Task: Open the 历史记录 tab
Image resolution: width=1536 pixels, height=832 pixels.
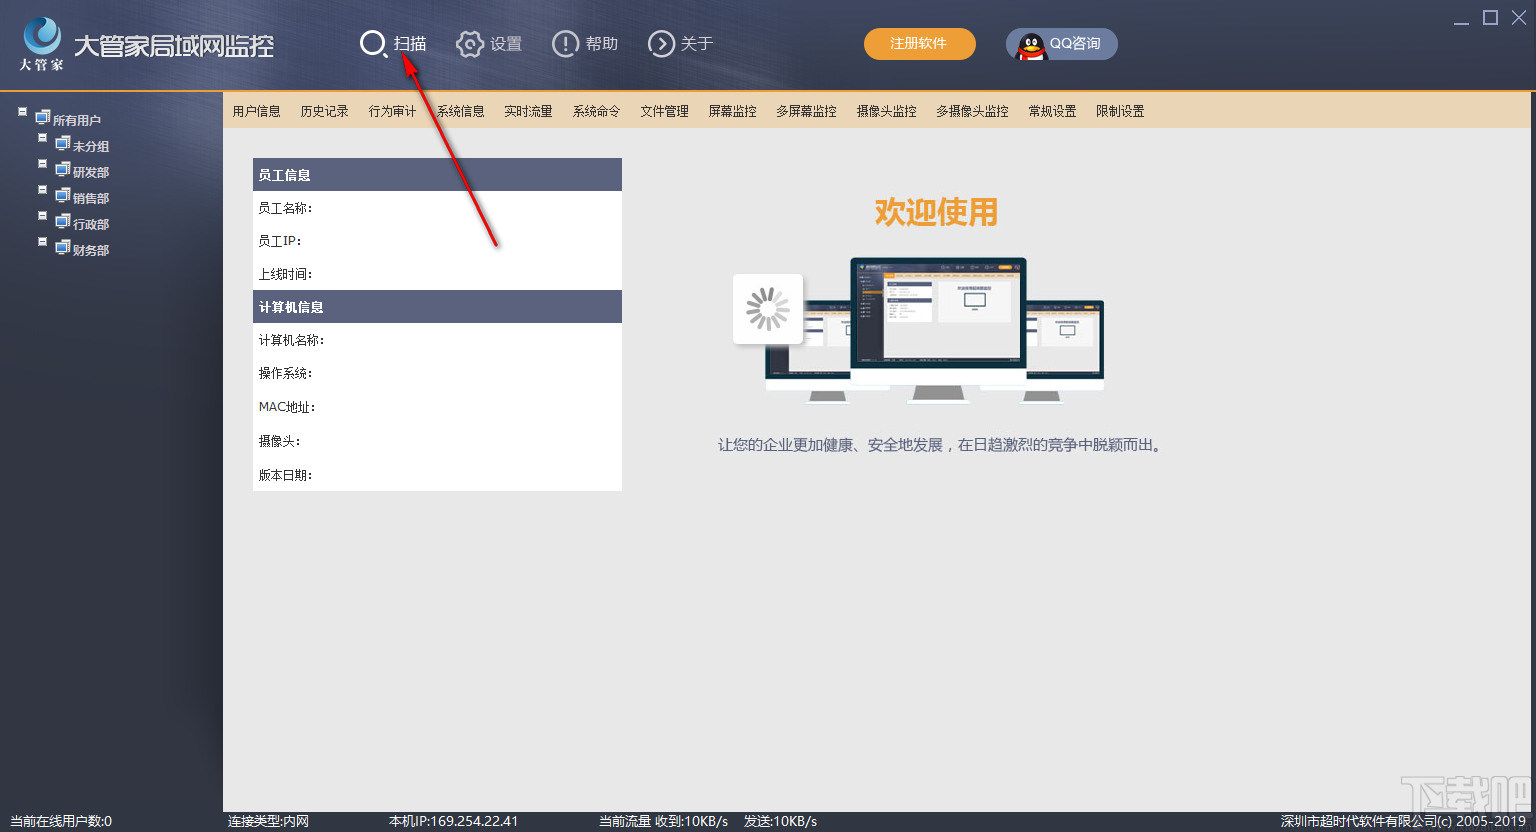Action: (324, 111)
